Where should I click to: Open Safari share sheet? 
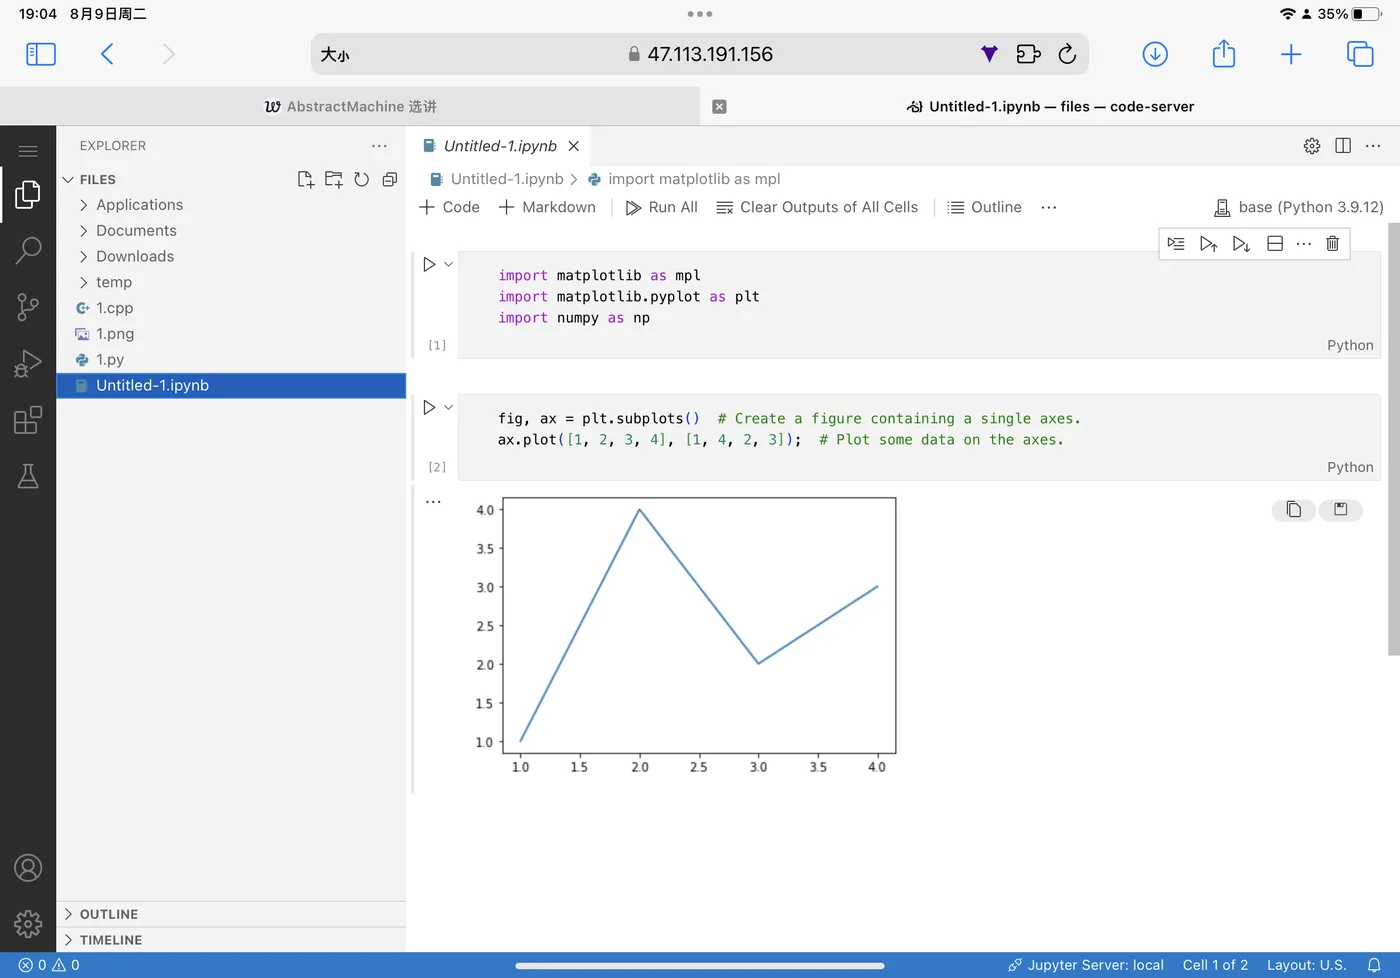point(1224,53)
